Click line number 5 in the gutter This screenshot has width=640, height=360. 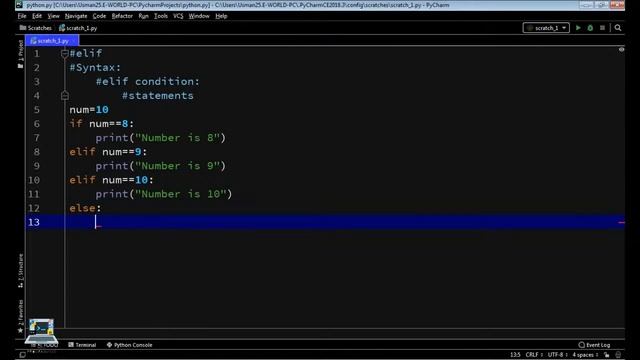point(37,109)
